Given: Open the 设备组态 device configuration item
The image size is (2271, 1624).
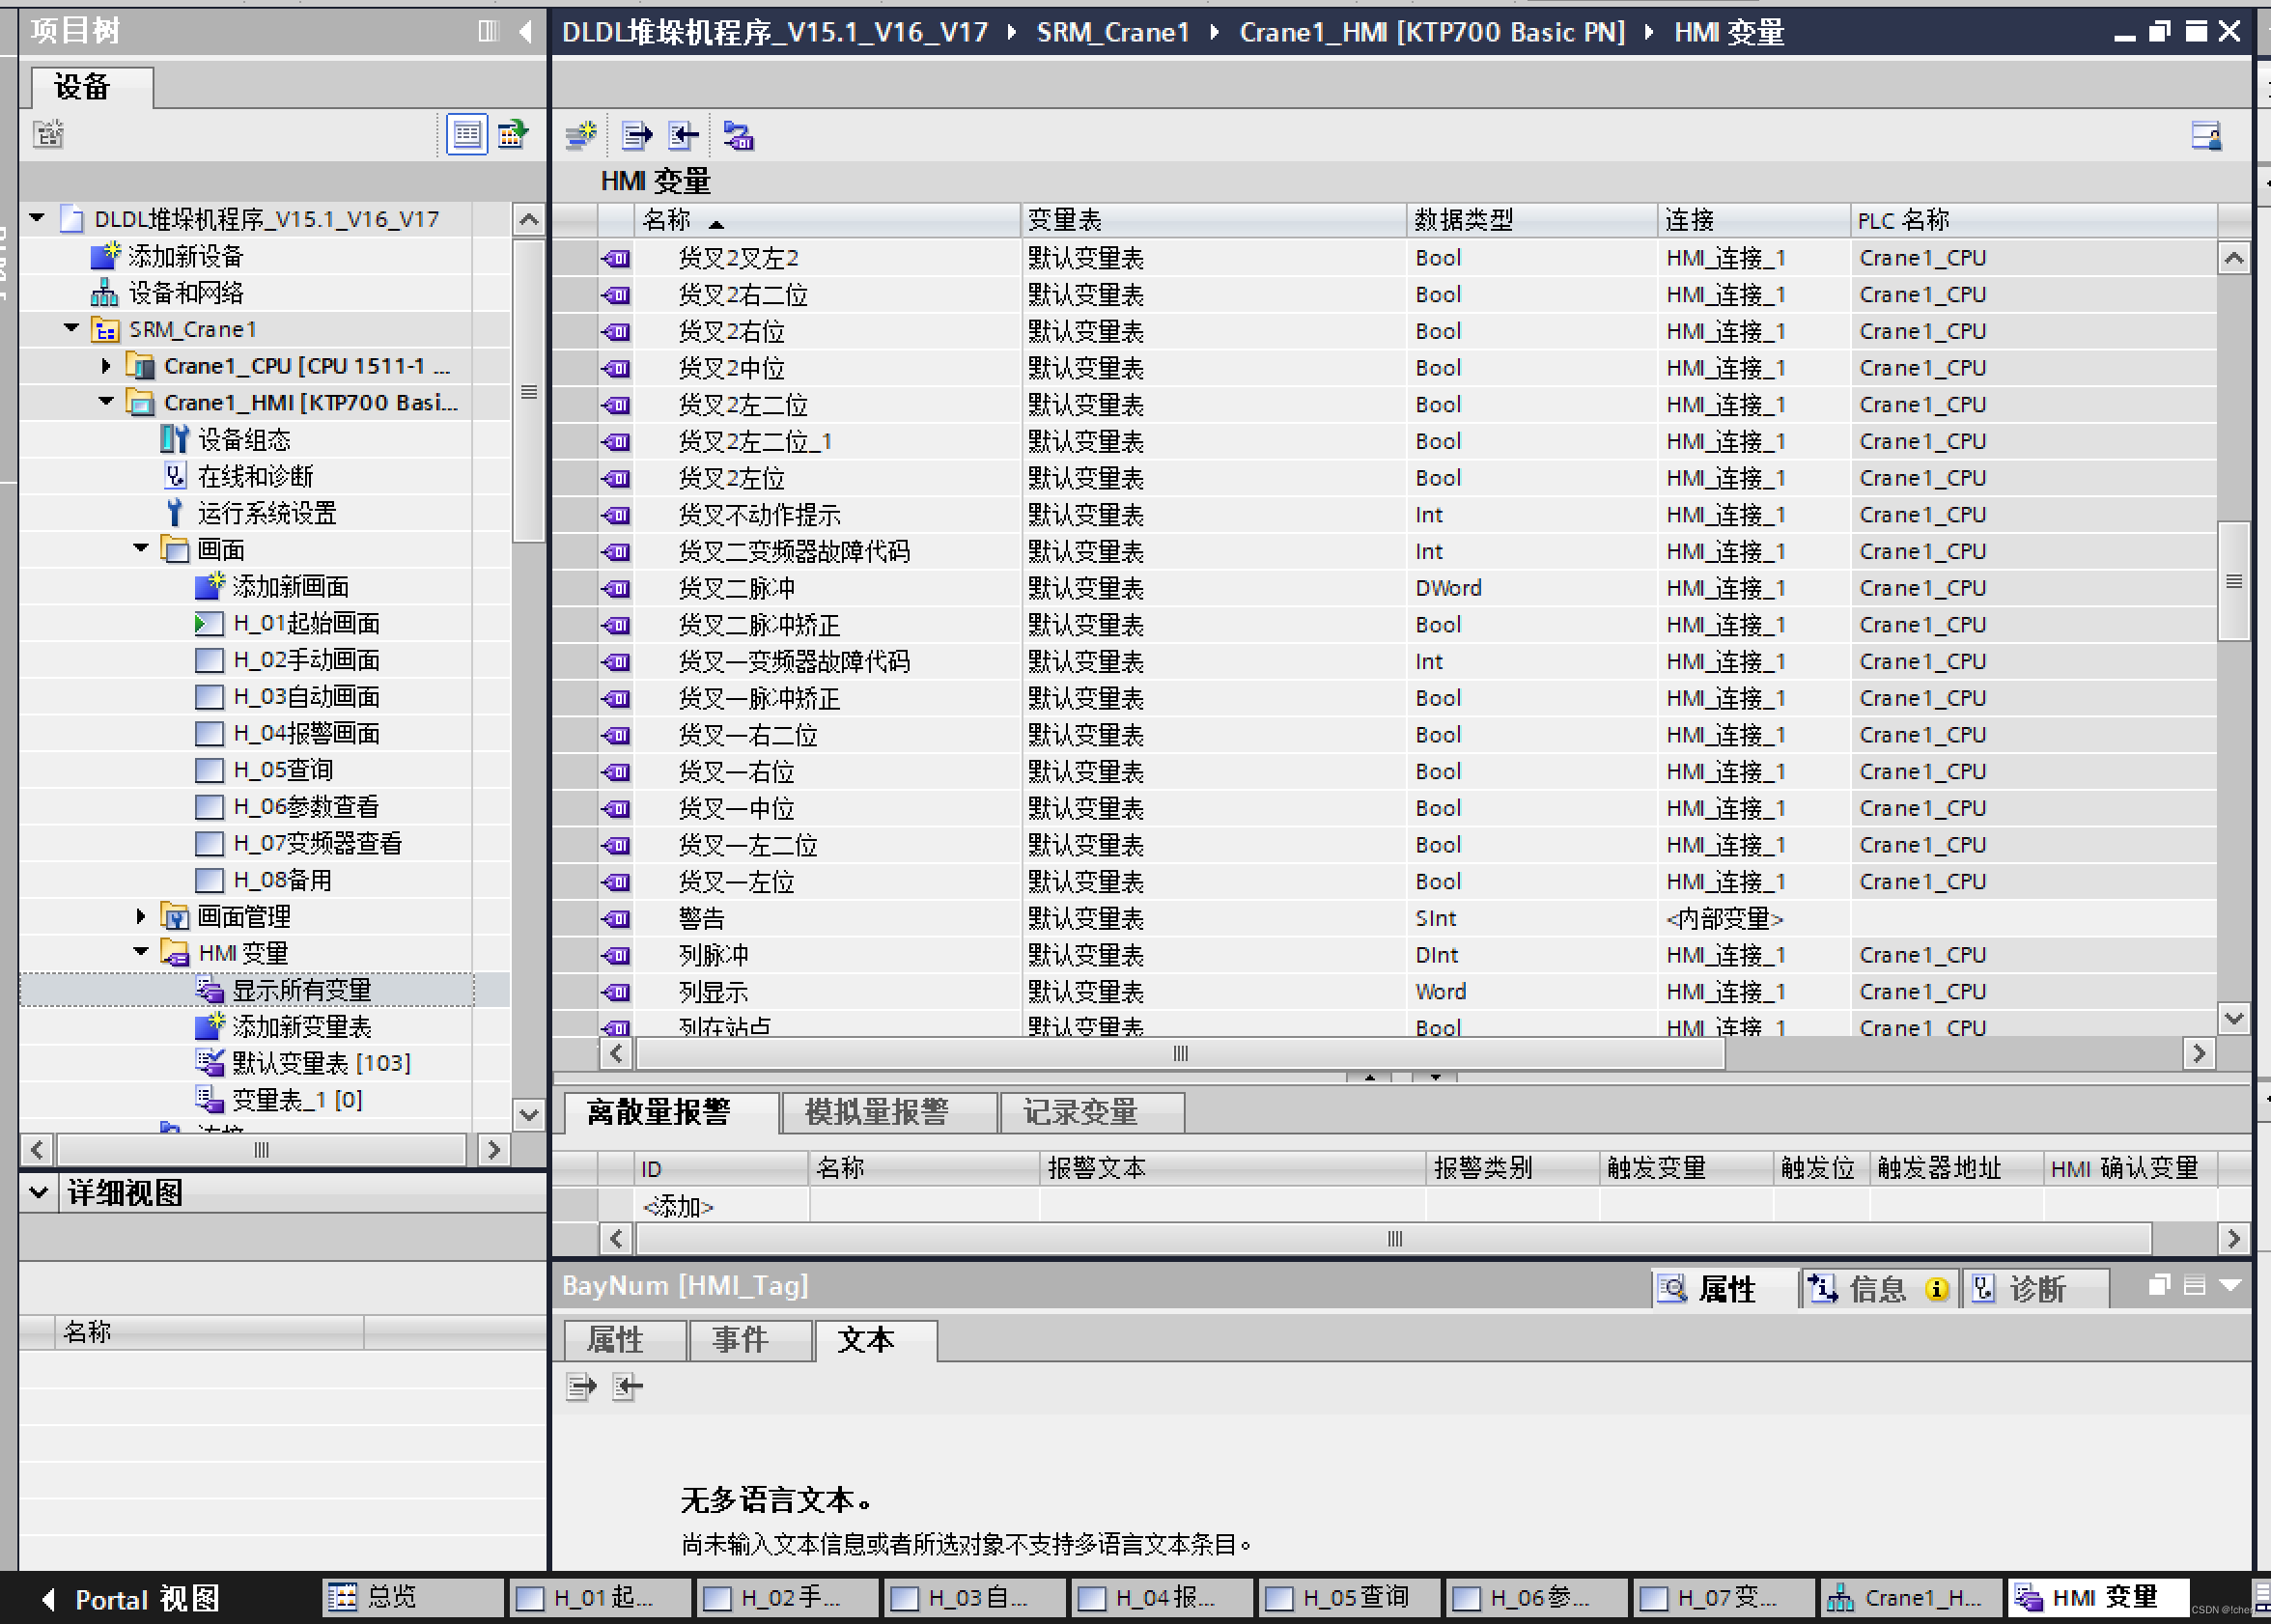Looking at the screenshot, I should click(243, 440).
